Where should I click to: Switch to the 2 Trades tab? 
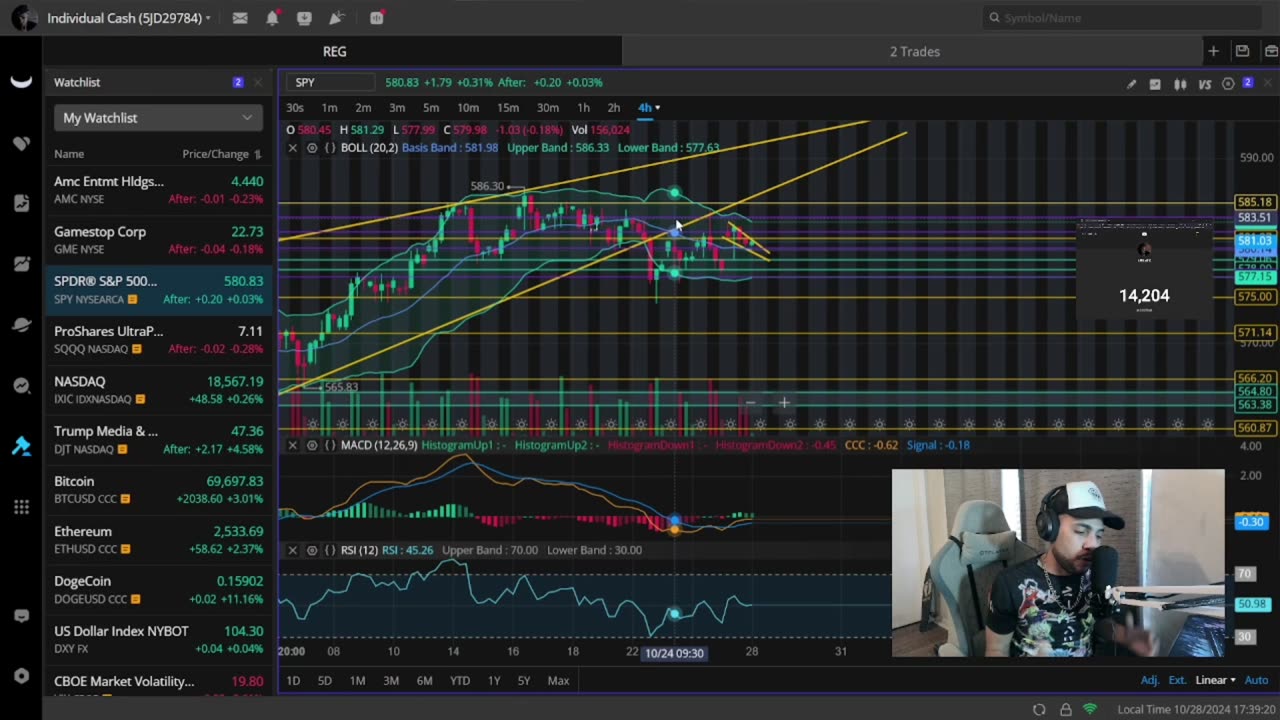tap(914, 51)
